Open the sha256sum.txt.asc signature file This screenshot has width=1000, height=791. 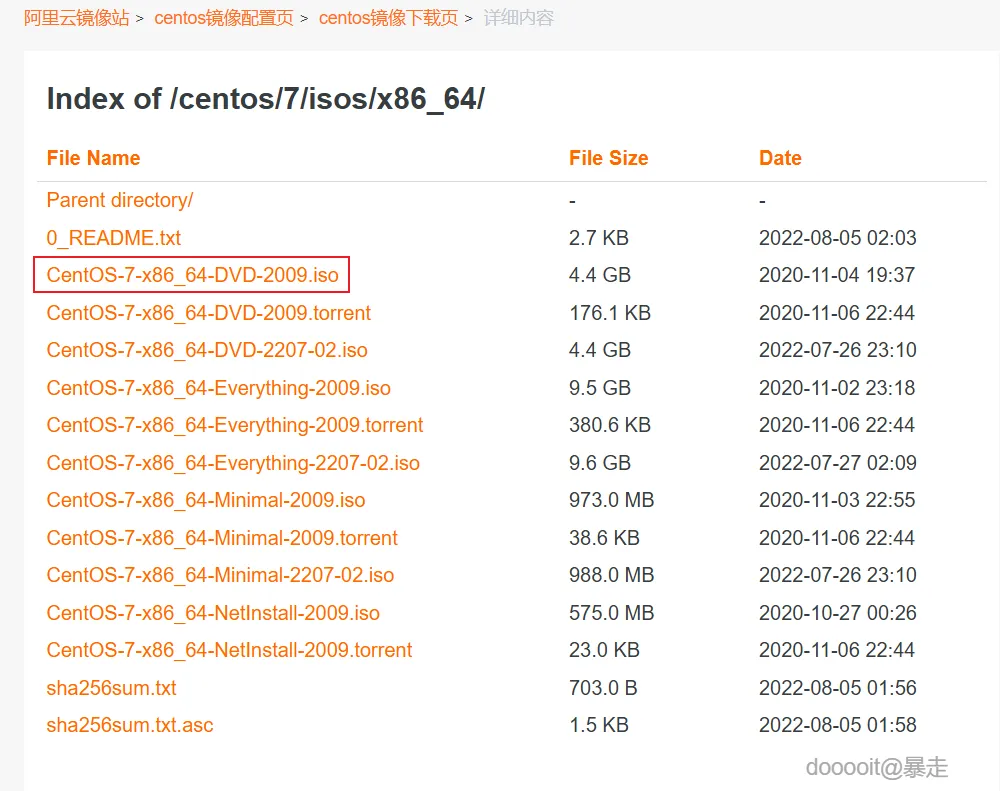pos(130,725)
